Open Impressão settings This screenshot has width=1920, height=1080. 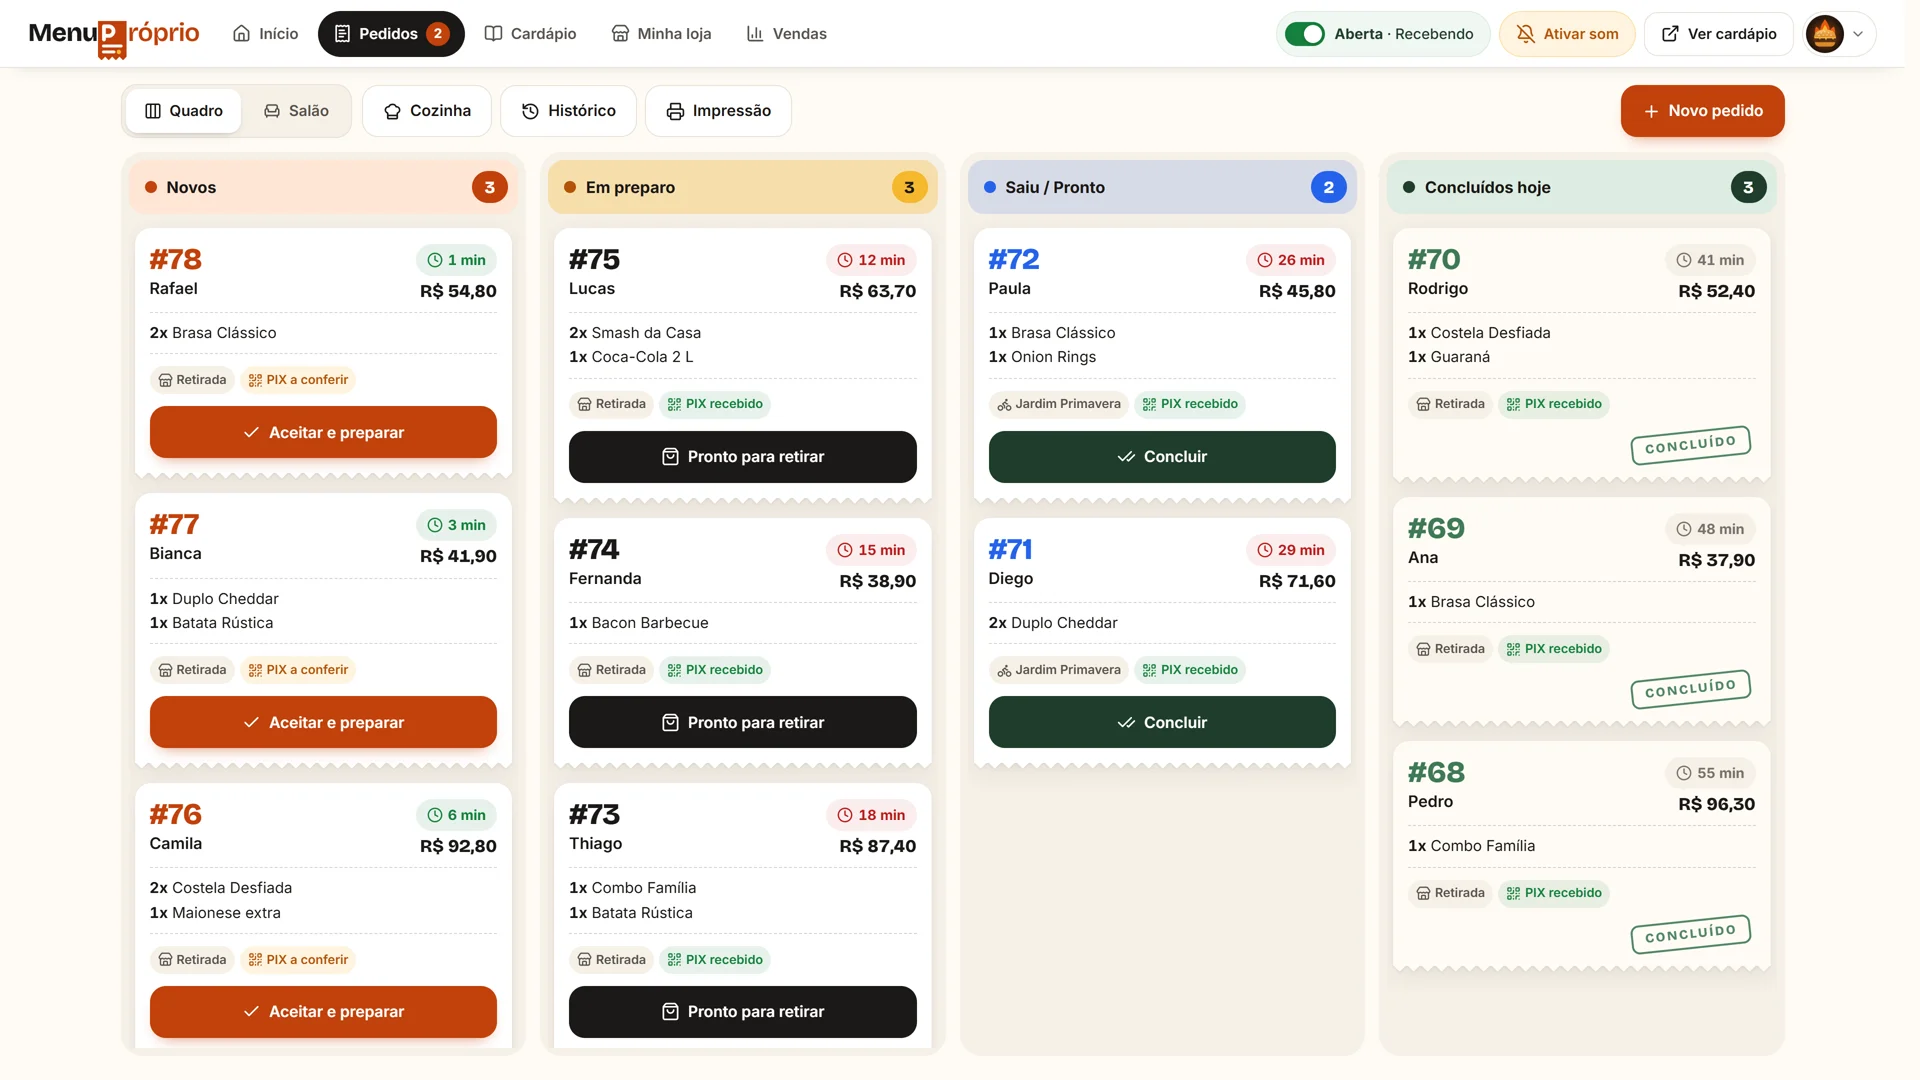click(718, 111)
